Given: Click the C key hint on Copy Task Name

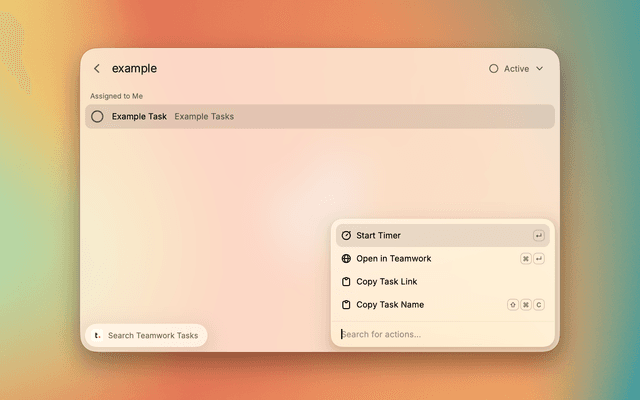Looking at the screenshot, I should [x=539, y=304].
